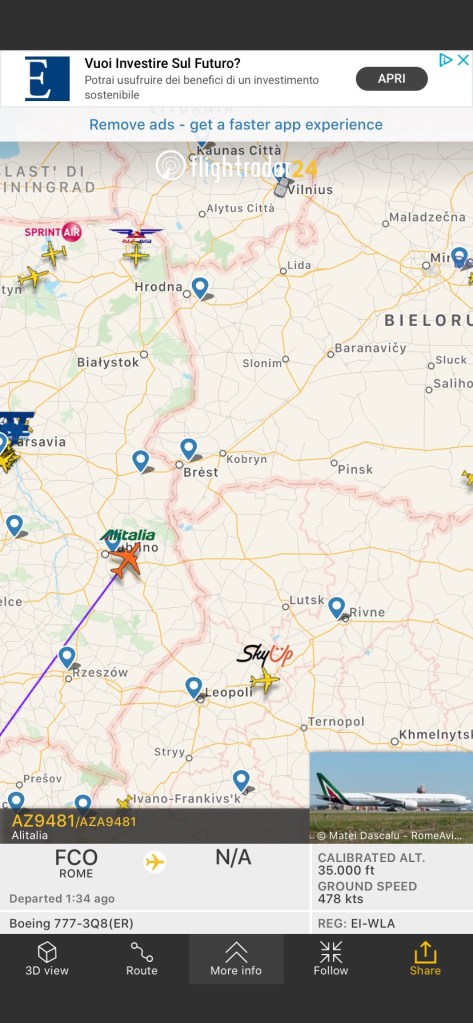Image resolution: width=473 pixels, height=1023 pixels.
Task: Tap the Remove ads link
Action: pyautogui.click(x=236, y=125)
